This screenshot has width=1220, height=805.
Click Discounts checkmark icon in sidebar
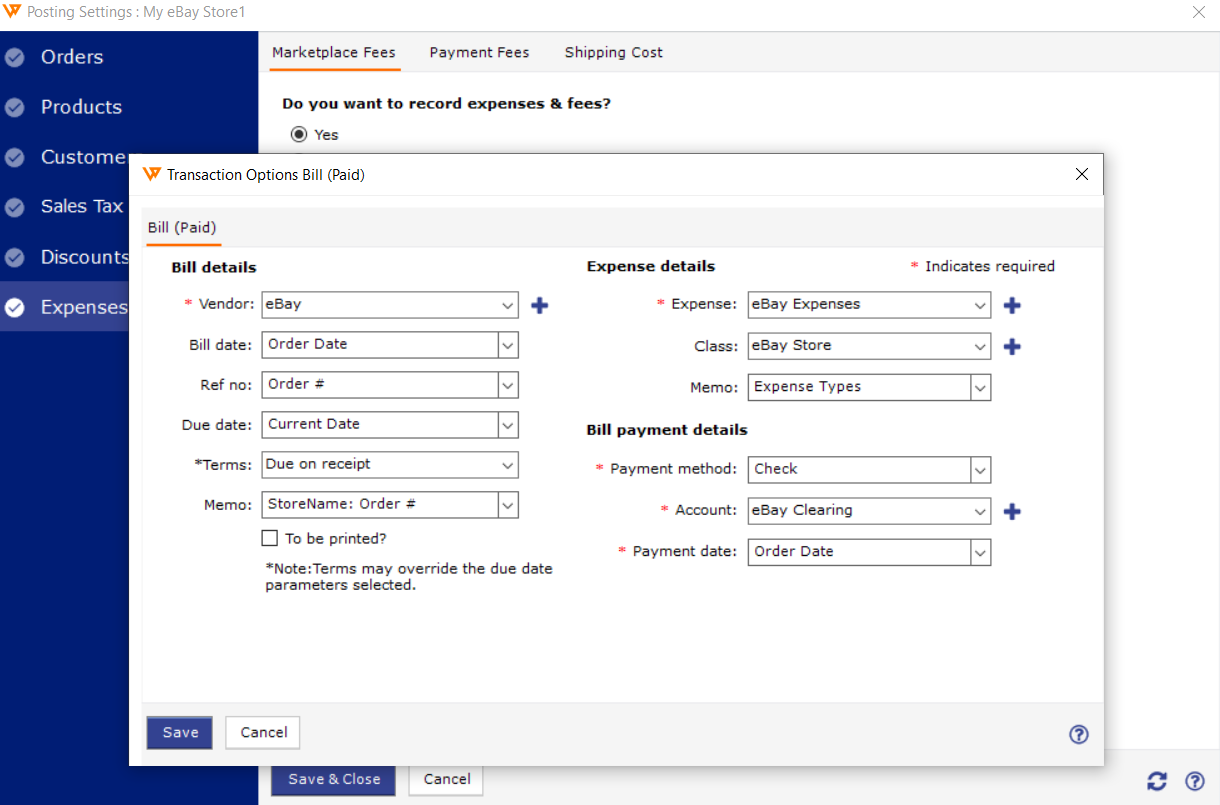pyautogui.click(x=15, y=257)
